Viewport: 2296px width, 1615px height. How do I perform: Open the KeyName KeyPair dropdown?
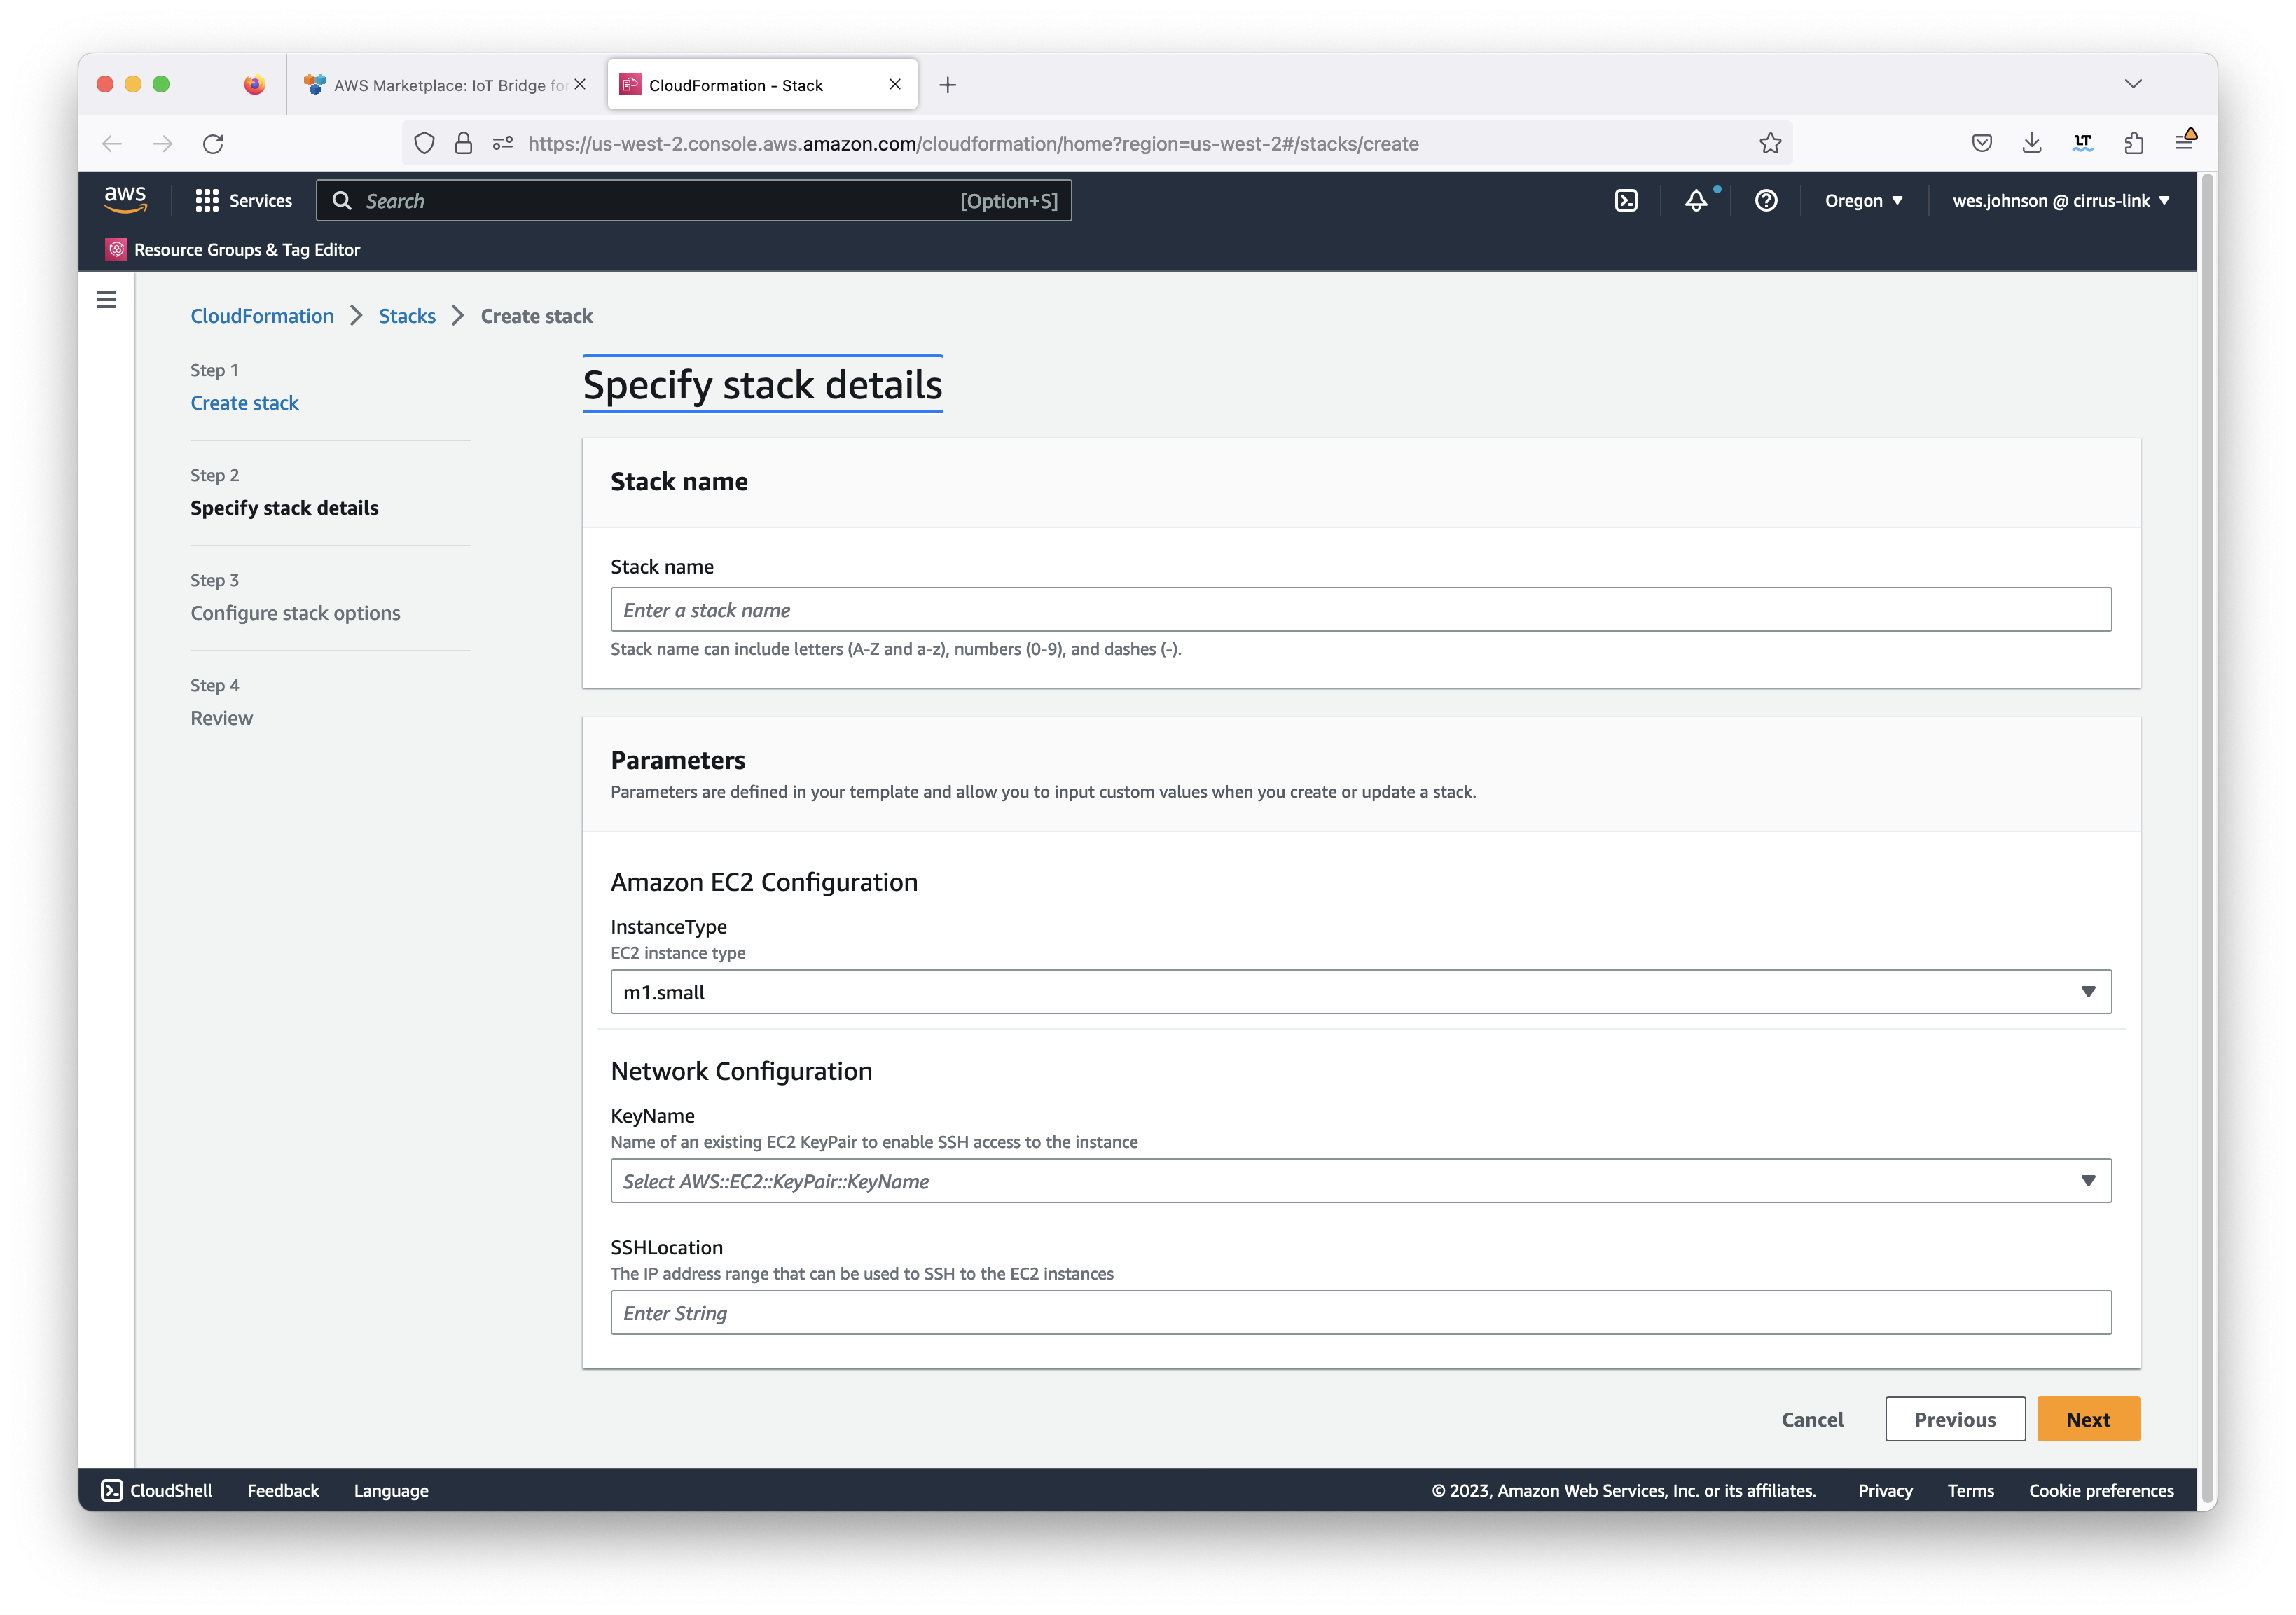coord(1361,1181)
